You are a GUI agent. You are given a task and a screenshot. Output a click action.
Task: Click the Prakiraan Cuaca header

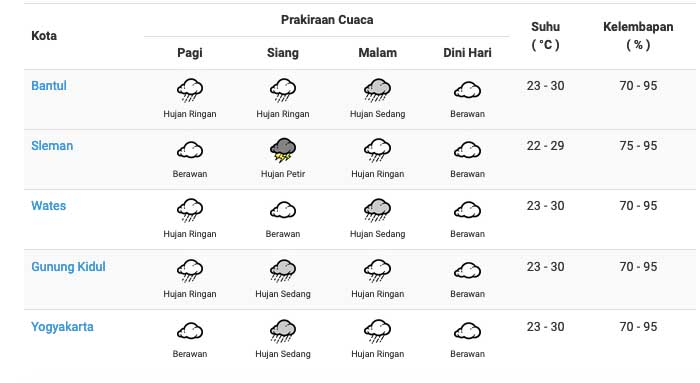[327, 20]
